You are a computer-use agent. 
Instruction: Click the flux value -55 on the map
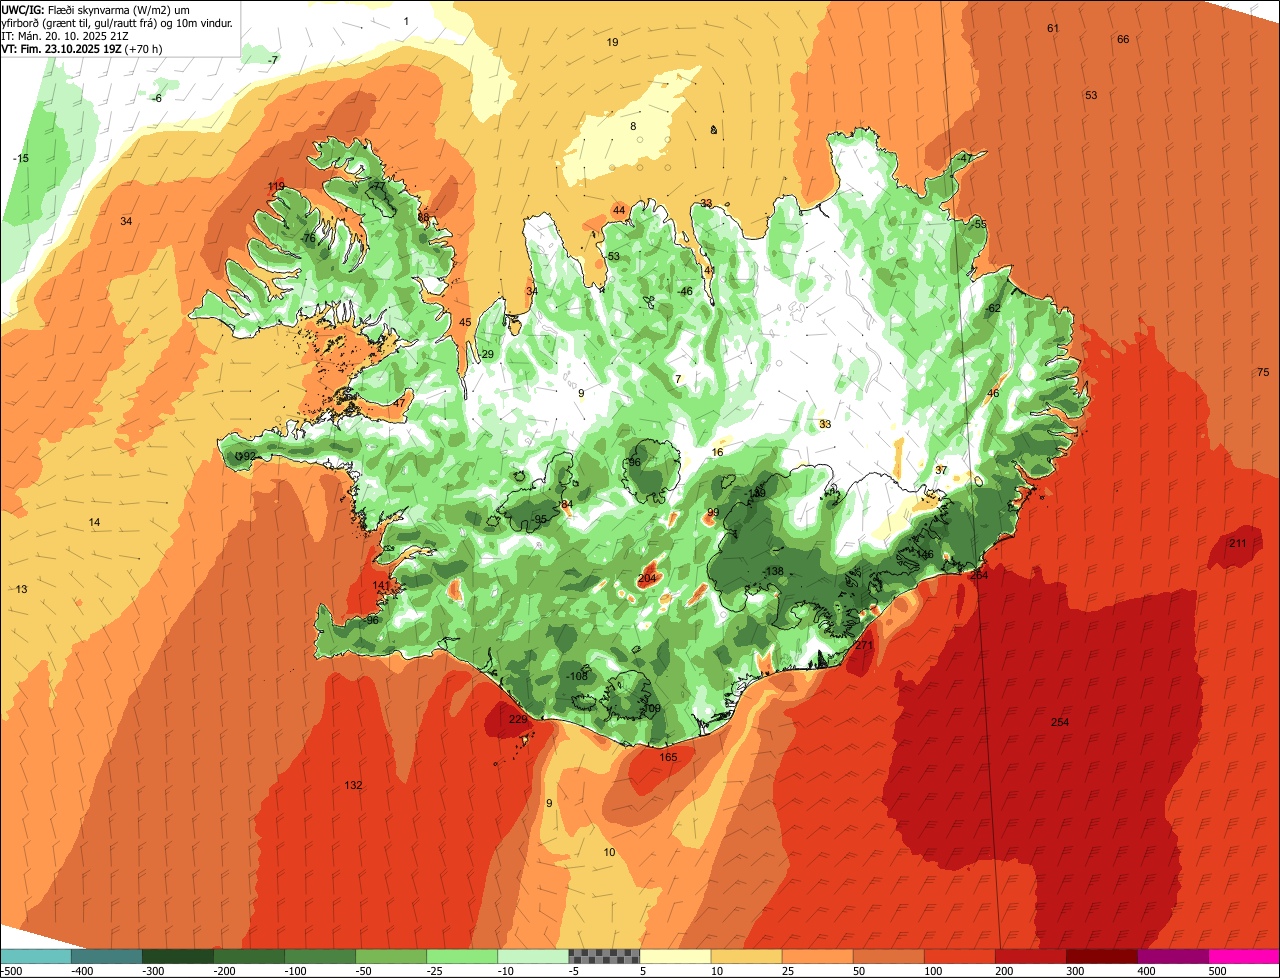(978, 225)
